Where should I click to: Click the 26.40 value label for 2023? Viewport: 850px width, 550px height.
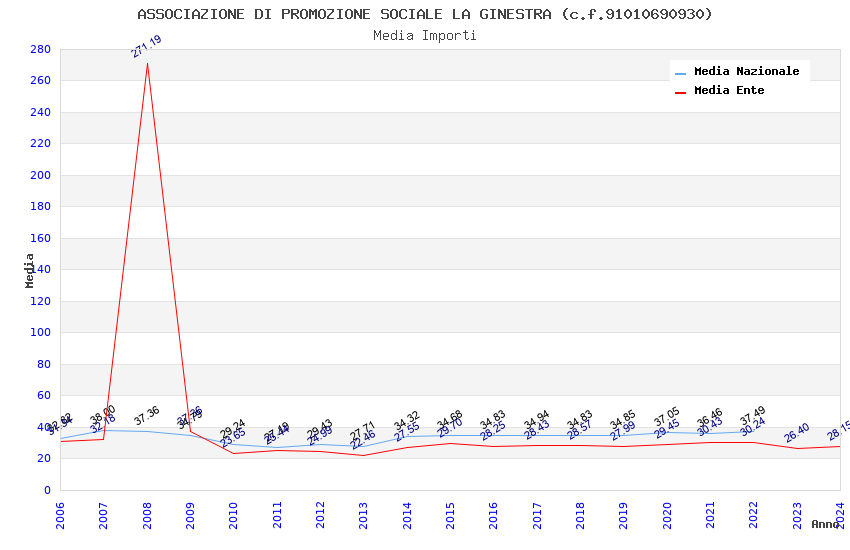(796, 432)
